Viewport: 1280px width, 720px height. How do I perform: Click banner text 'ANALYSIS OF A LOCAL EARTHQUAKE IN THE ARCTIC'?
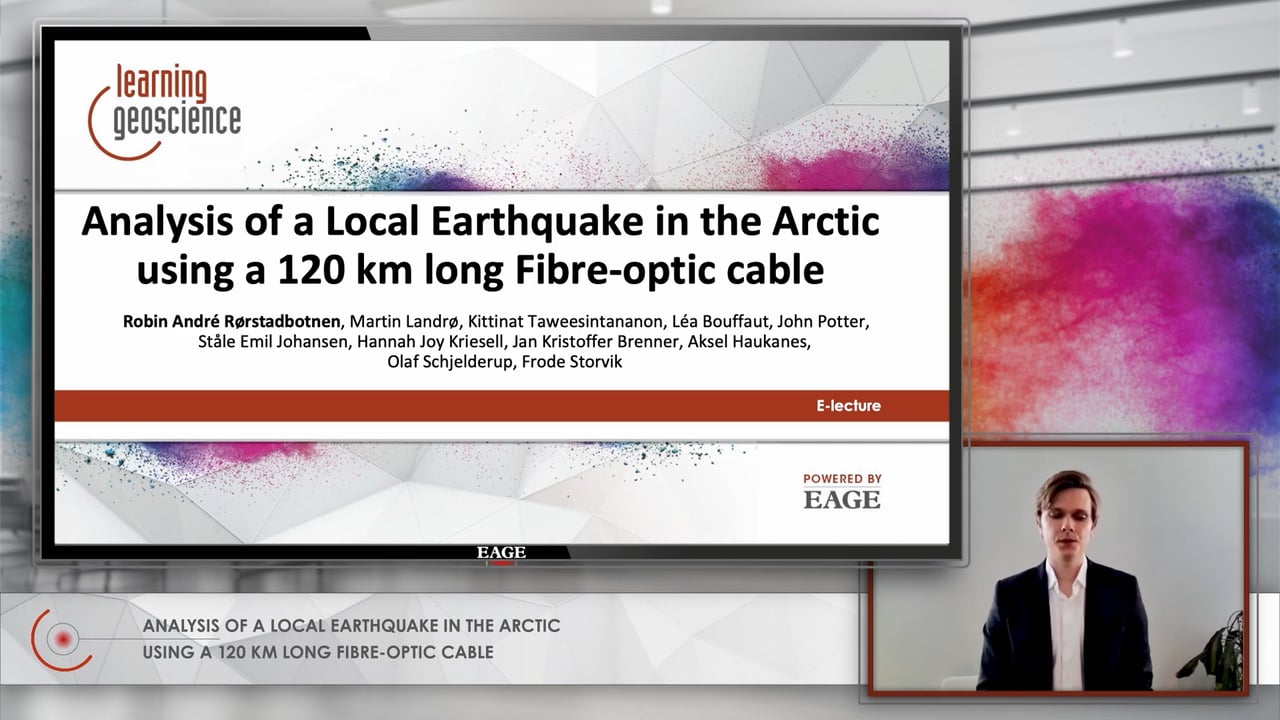tap(351, 626)
